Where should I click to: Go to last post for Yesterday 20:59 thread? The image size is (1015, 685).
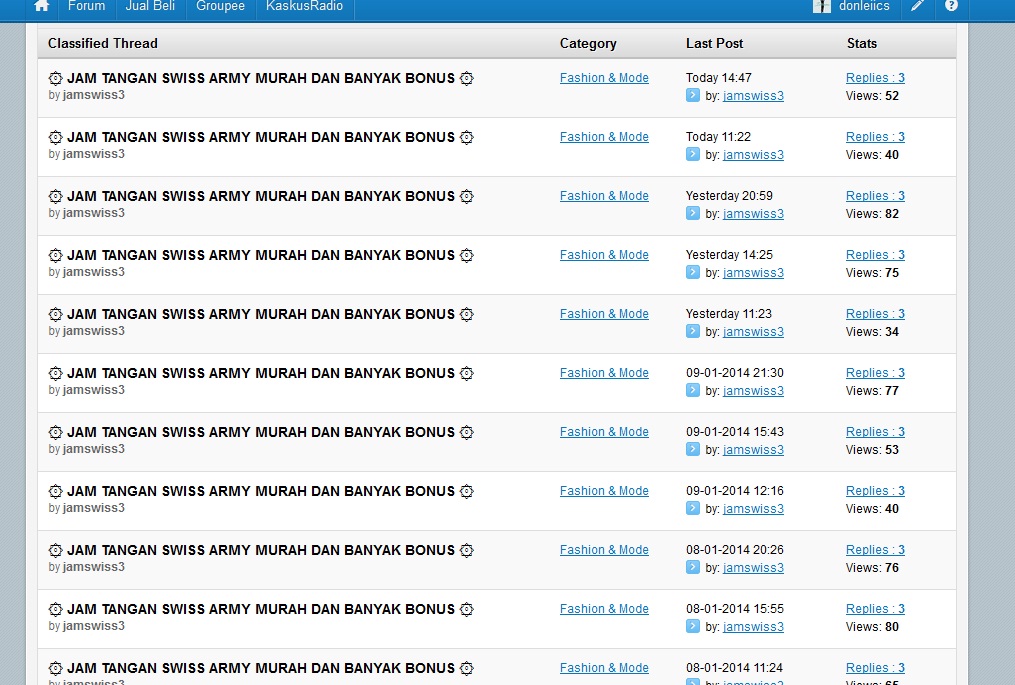click(x=693, y=214)
